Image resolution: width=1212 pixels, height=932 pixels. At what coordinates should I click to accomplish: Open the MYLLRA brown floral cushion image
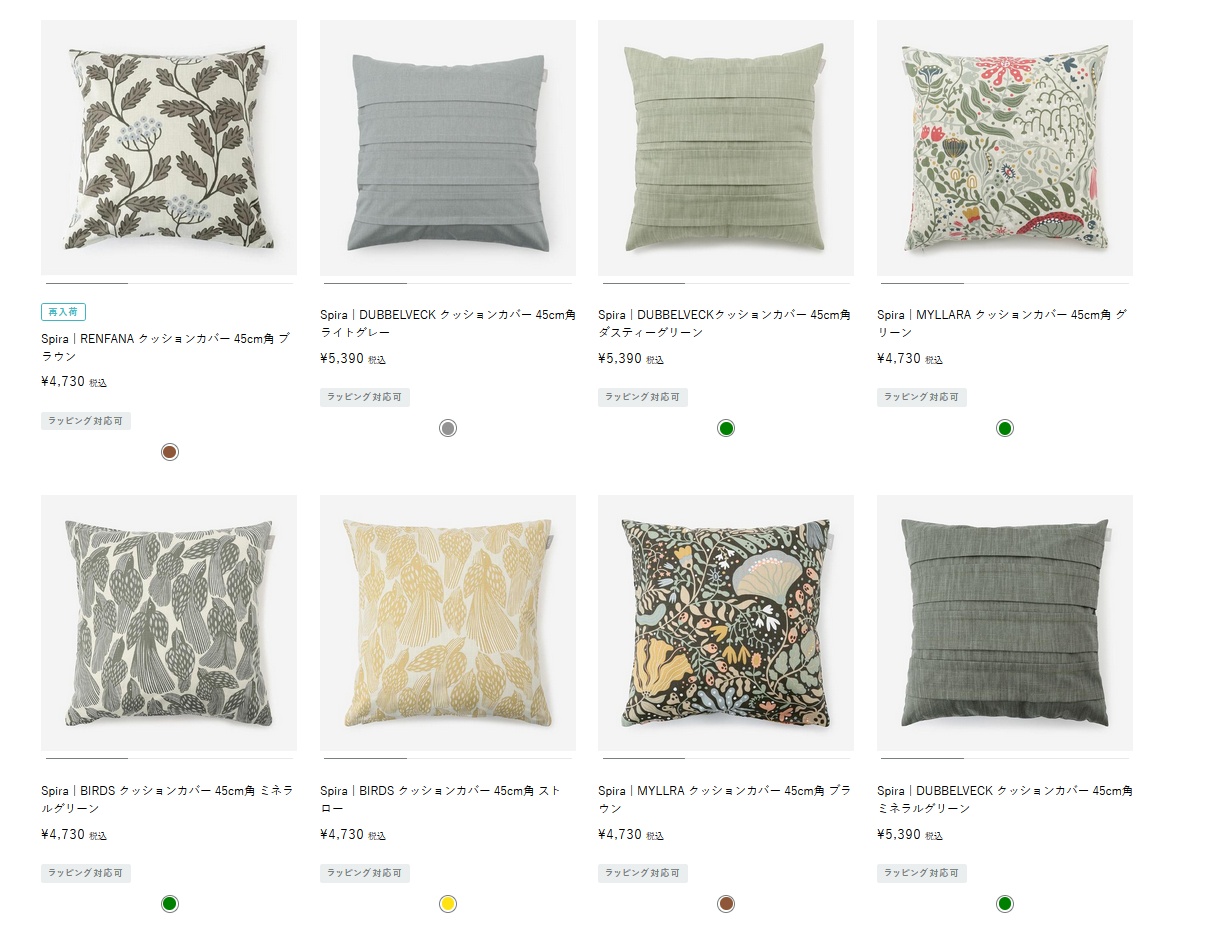(x=726, y=623)
